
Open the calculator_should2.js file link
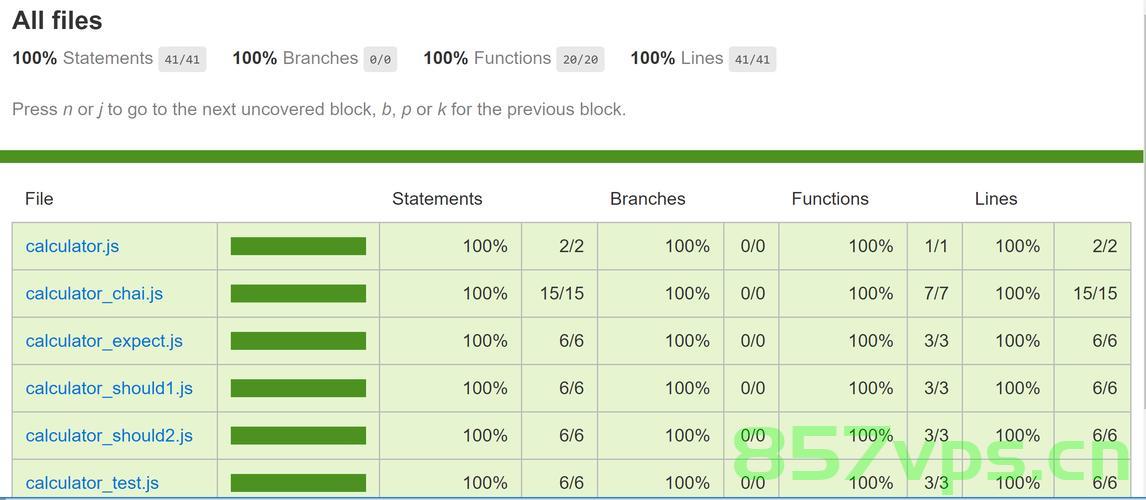tap(109, 436)
